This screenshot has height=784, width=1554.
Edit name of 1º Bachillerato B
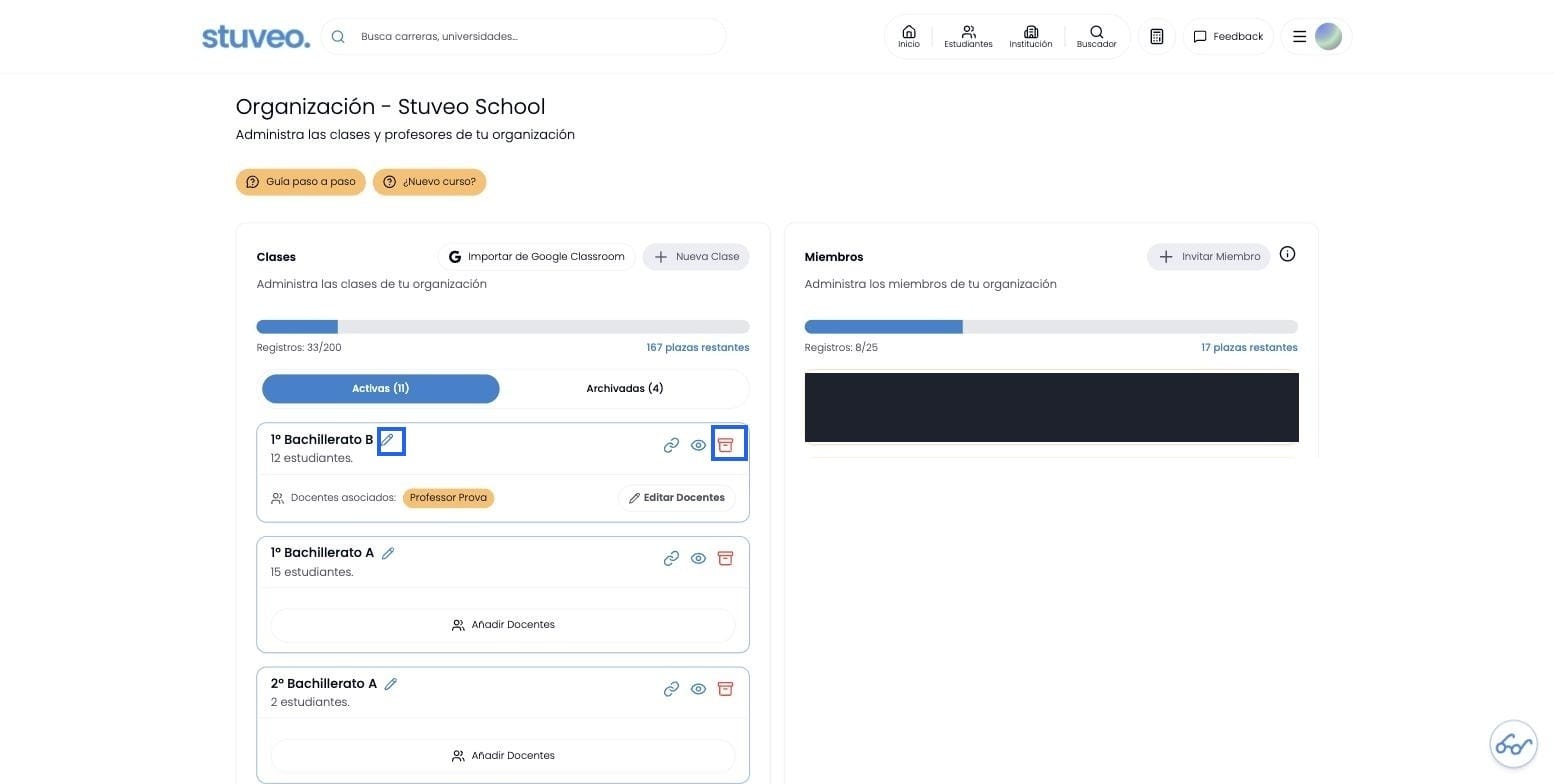pyautogui.click(x=389, y=440)
